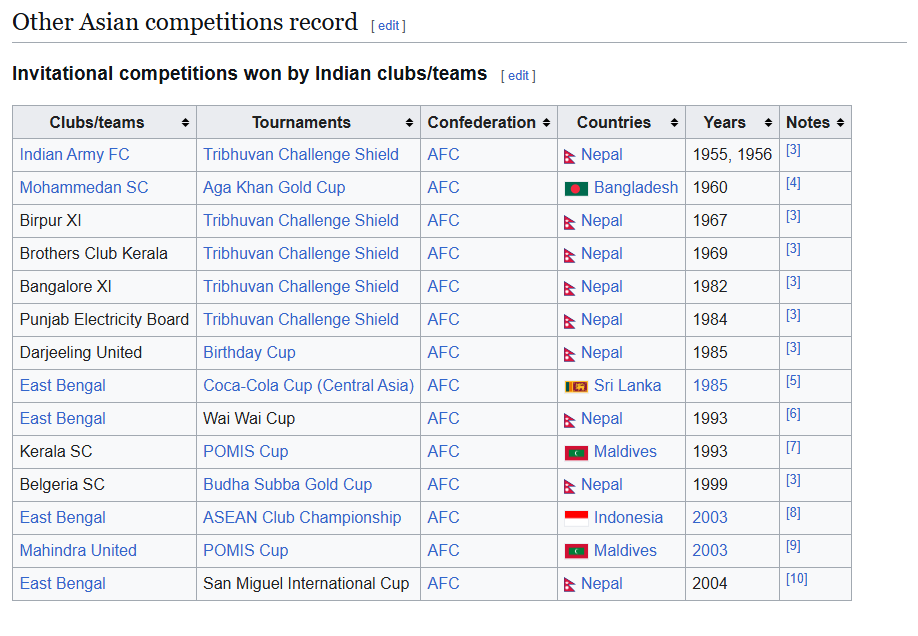Select the San Miguel International Cup cell
Viewport: 918px width, 636px height.
tap(309, 583)
